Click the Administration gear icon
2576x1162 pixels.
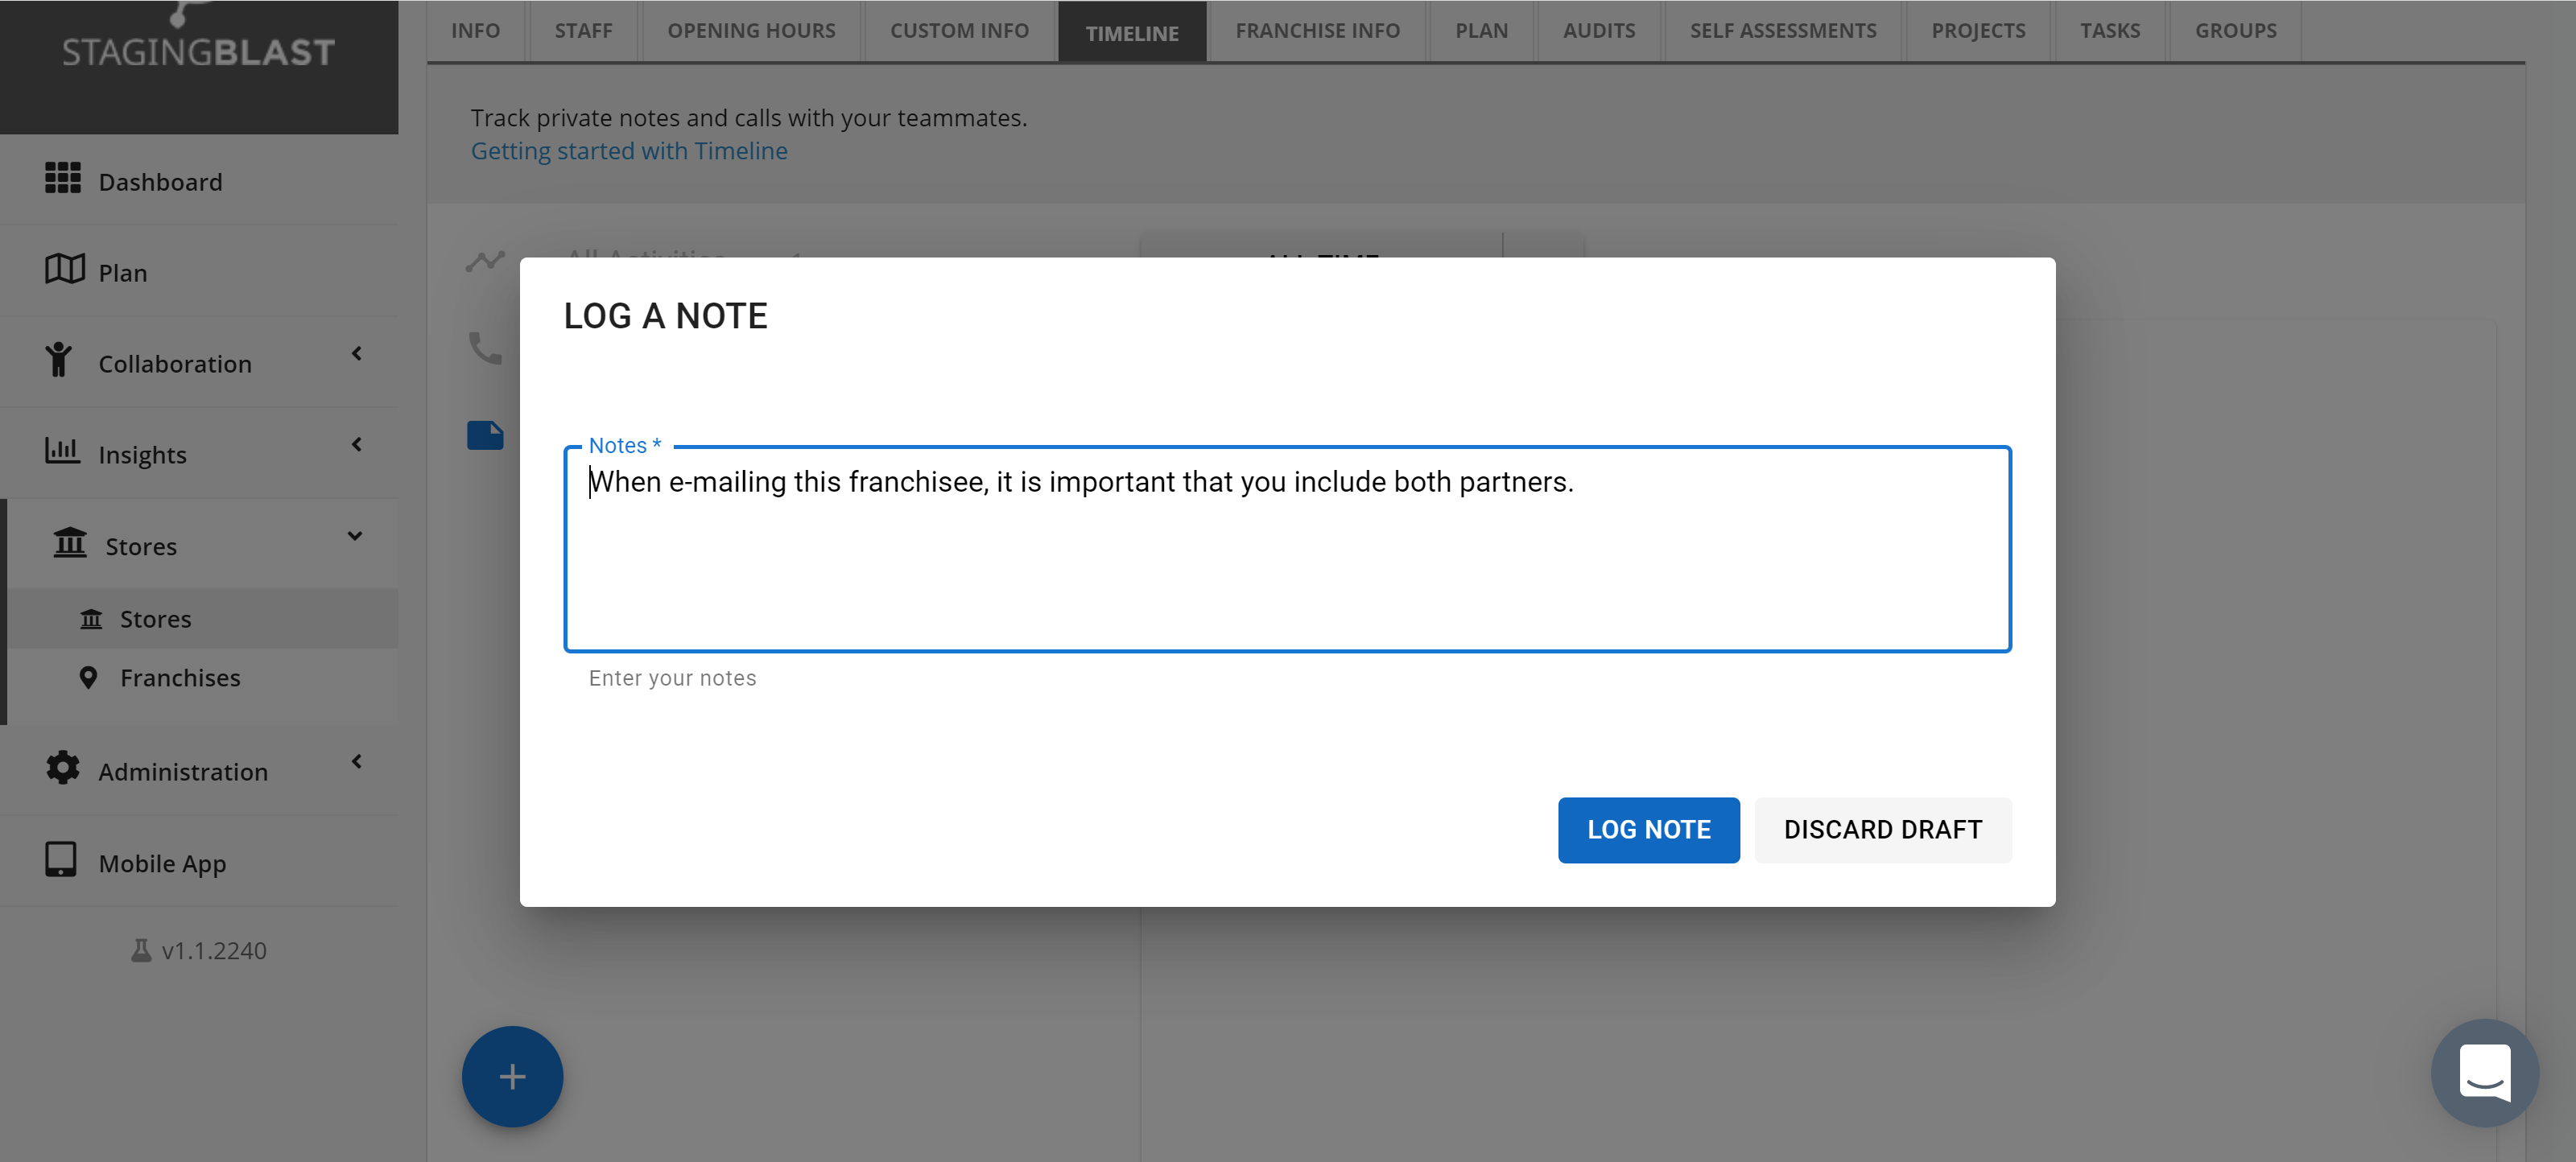pyautogui.click(x=62, y=768)
